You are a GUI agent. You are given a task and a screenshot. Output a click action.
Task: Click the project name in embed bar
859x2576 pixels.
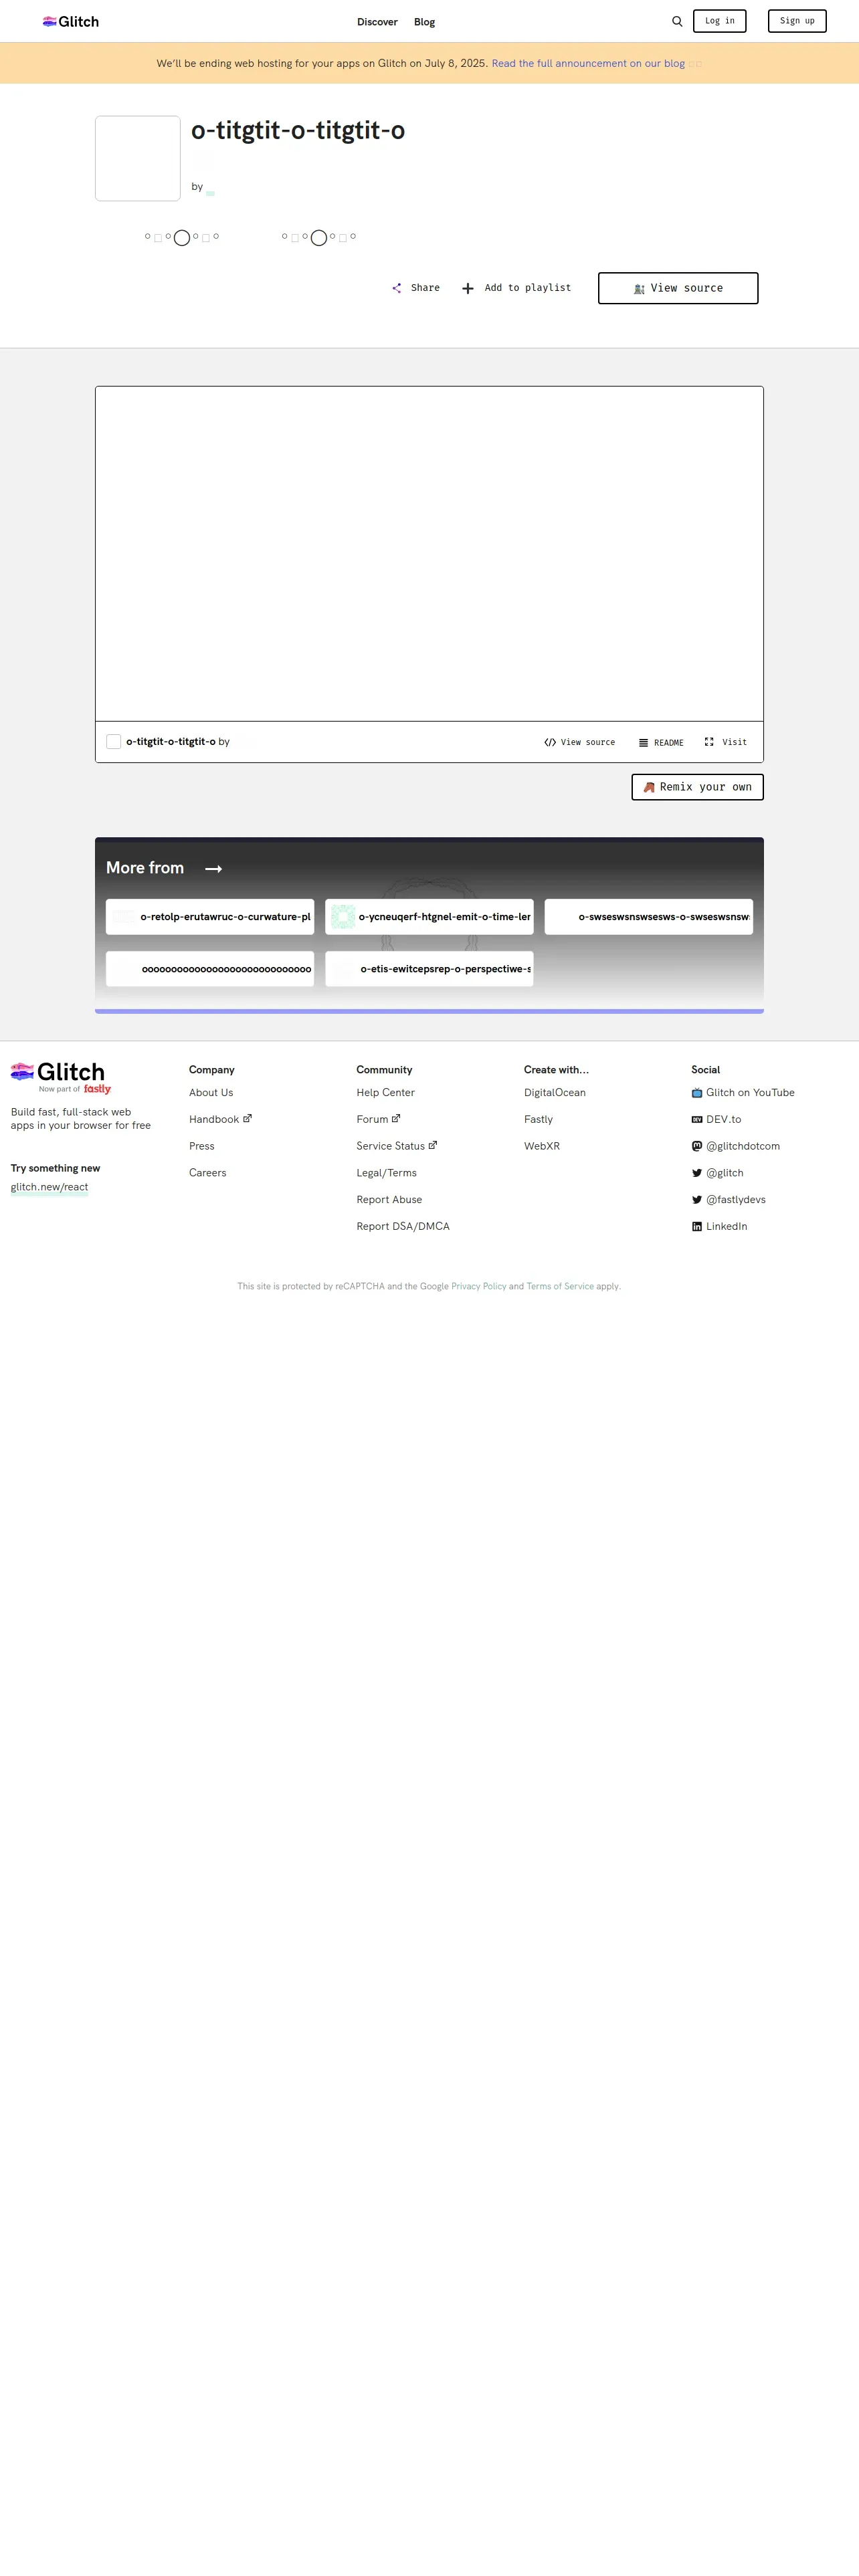point(171,742)
